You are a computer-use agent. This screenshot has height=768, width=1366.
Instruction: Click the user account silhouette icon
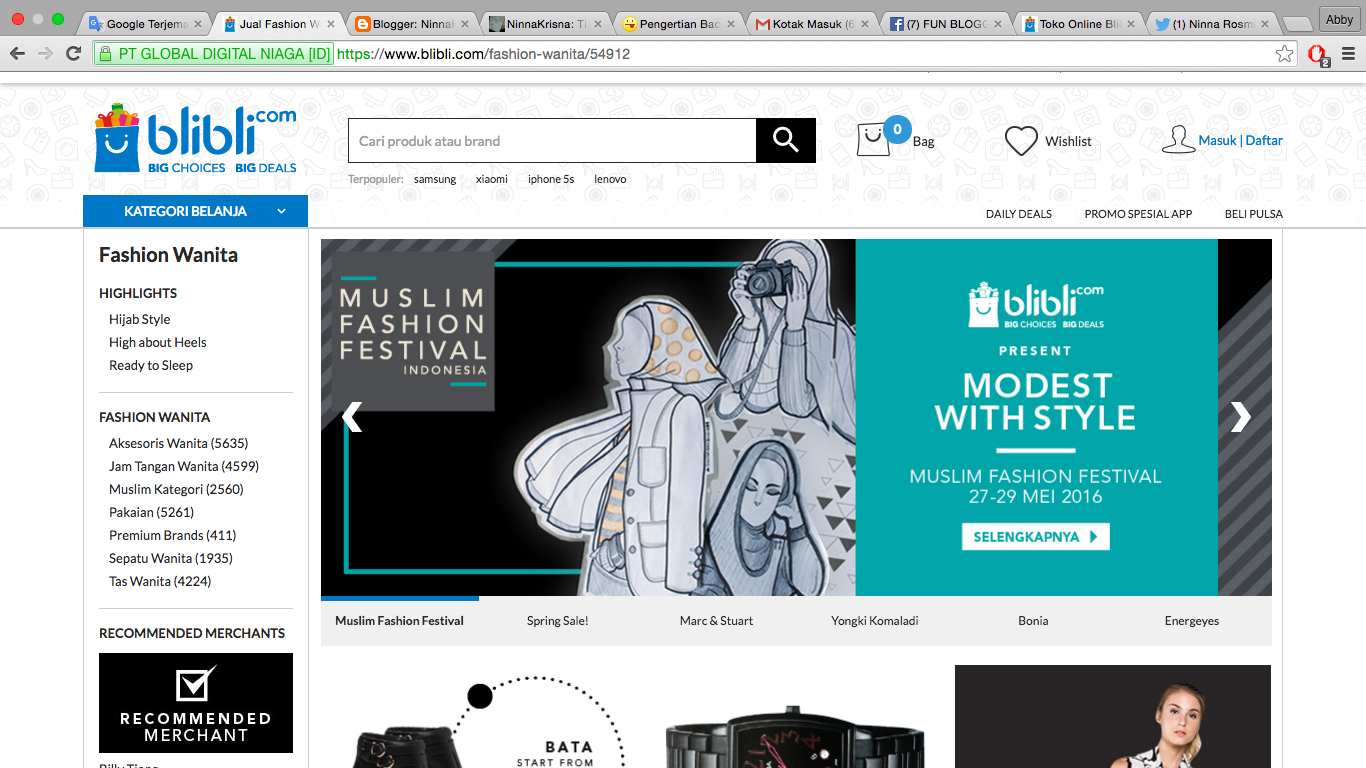[x=1178, y=139]
